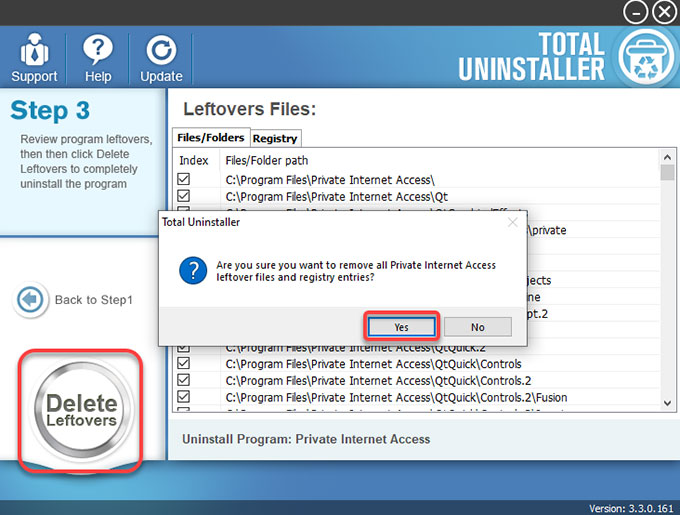Close the Total Uninstaller main window

click(x=664, y=13)
